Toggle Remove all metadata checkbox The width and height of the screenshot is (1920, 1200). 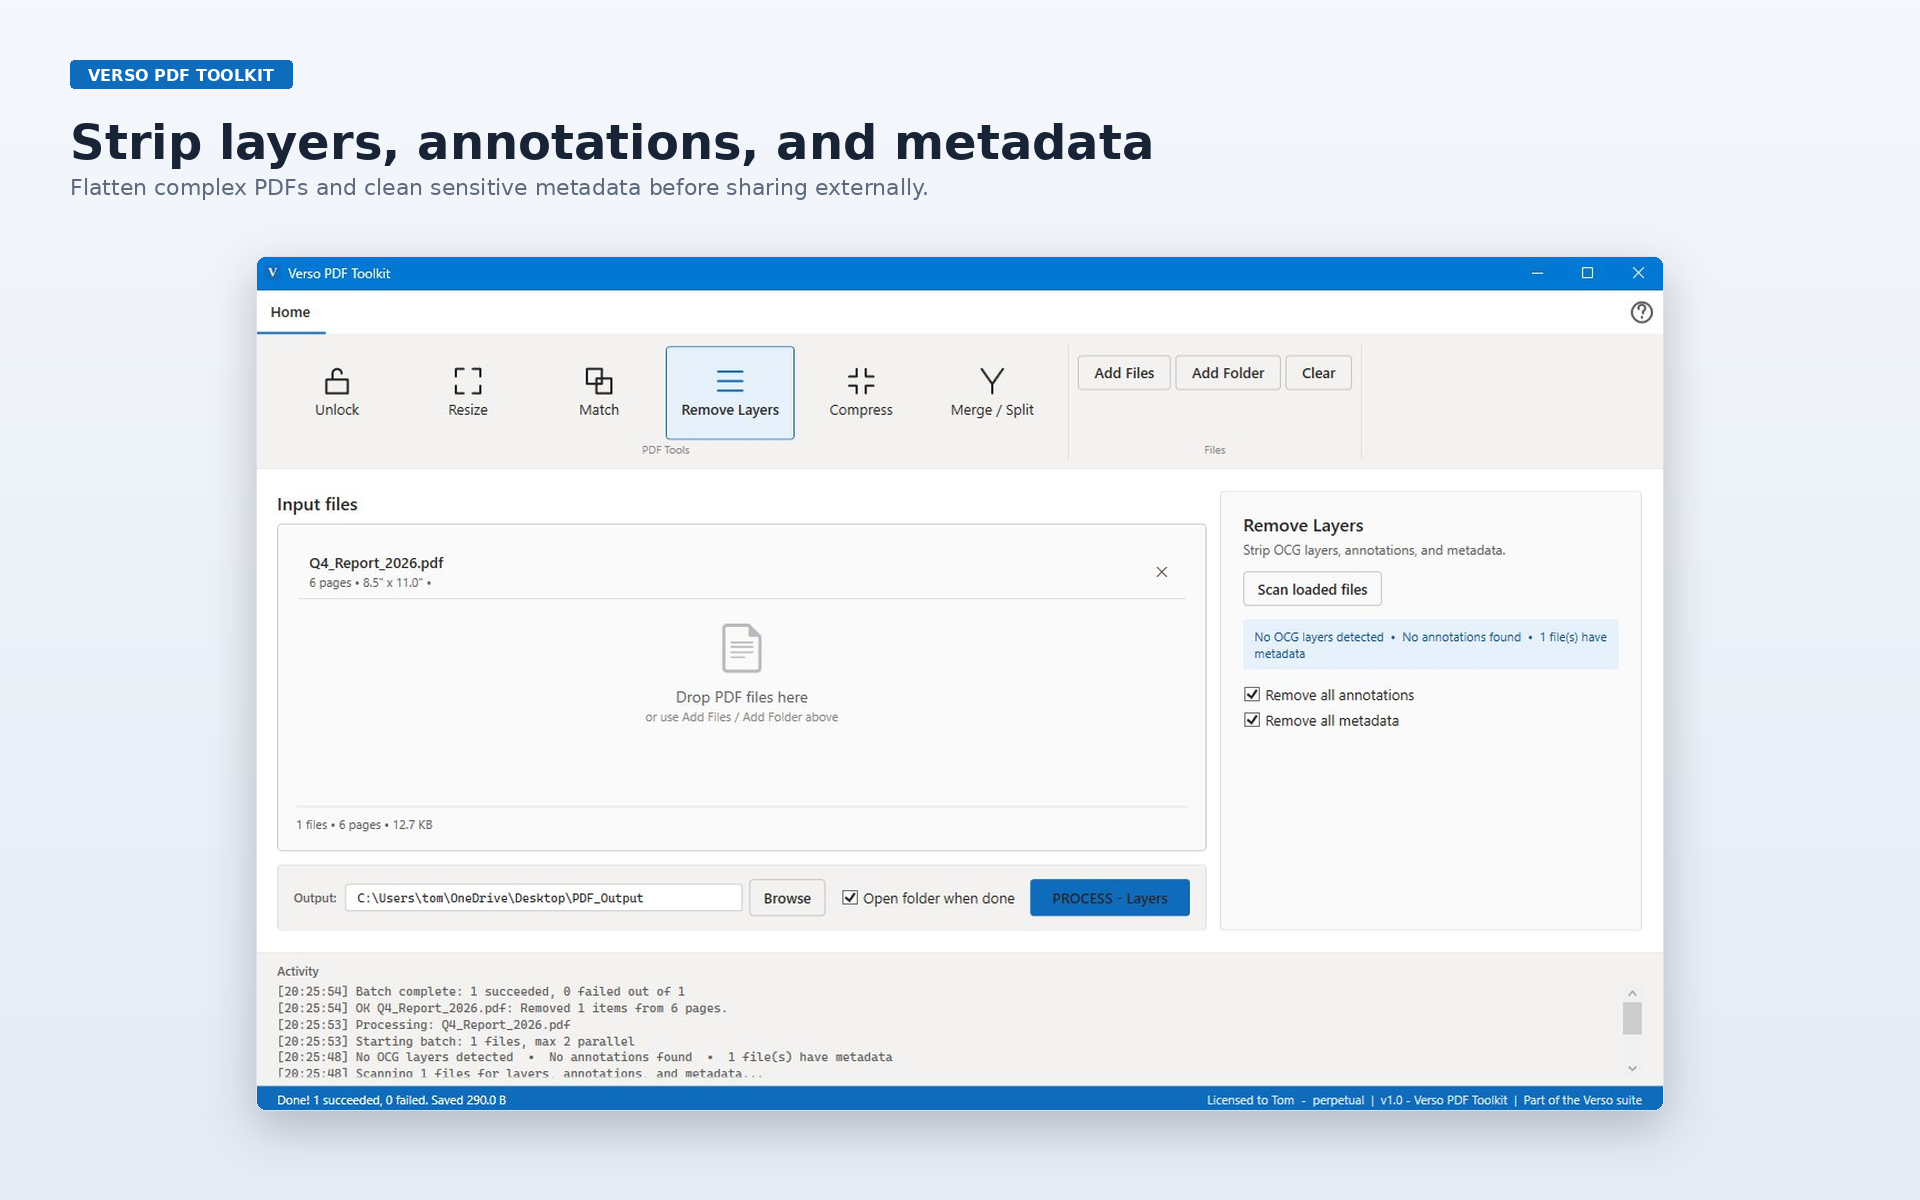tap(1252, 720)
